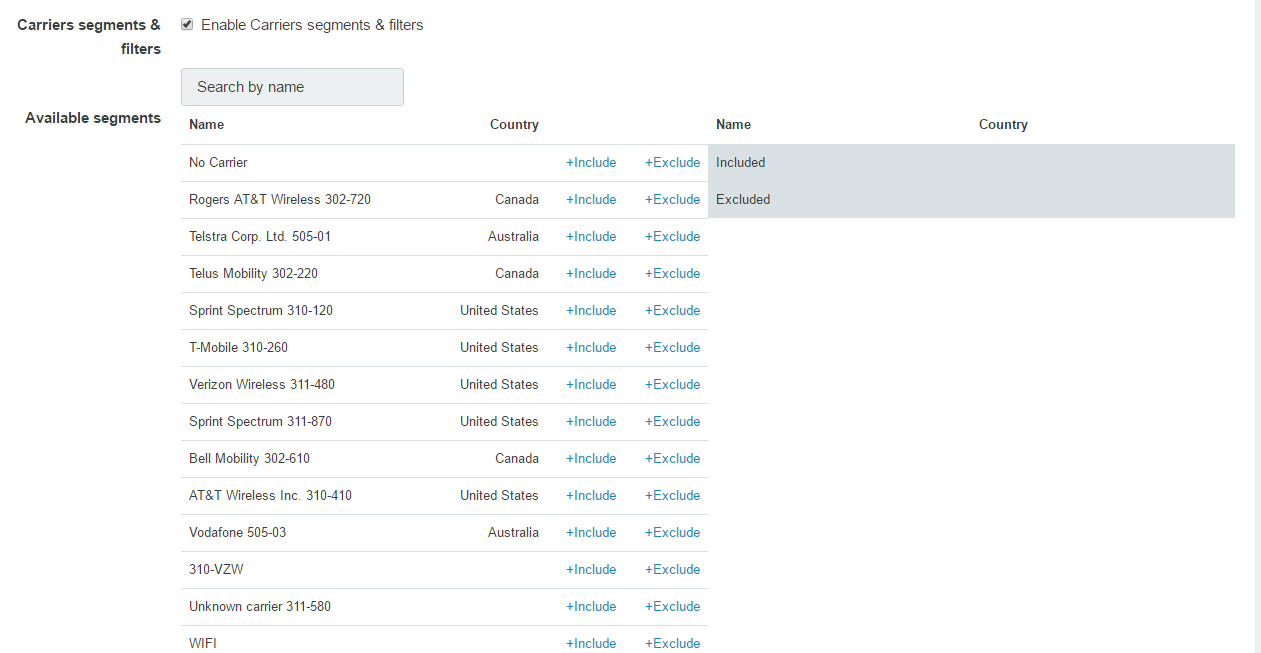Include T-Mobile 310-260 carrier
Viewport: 1261px width, 653px height.
pos(591,348)
